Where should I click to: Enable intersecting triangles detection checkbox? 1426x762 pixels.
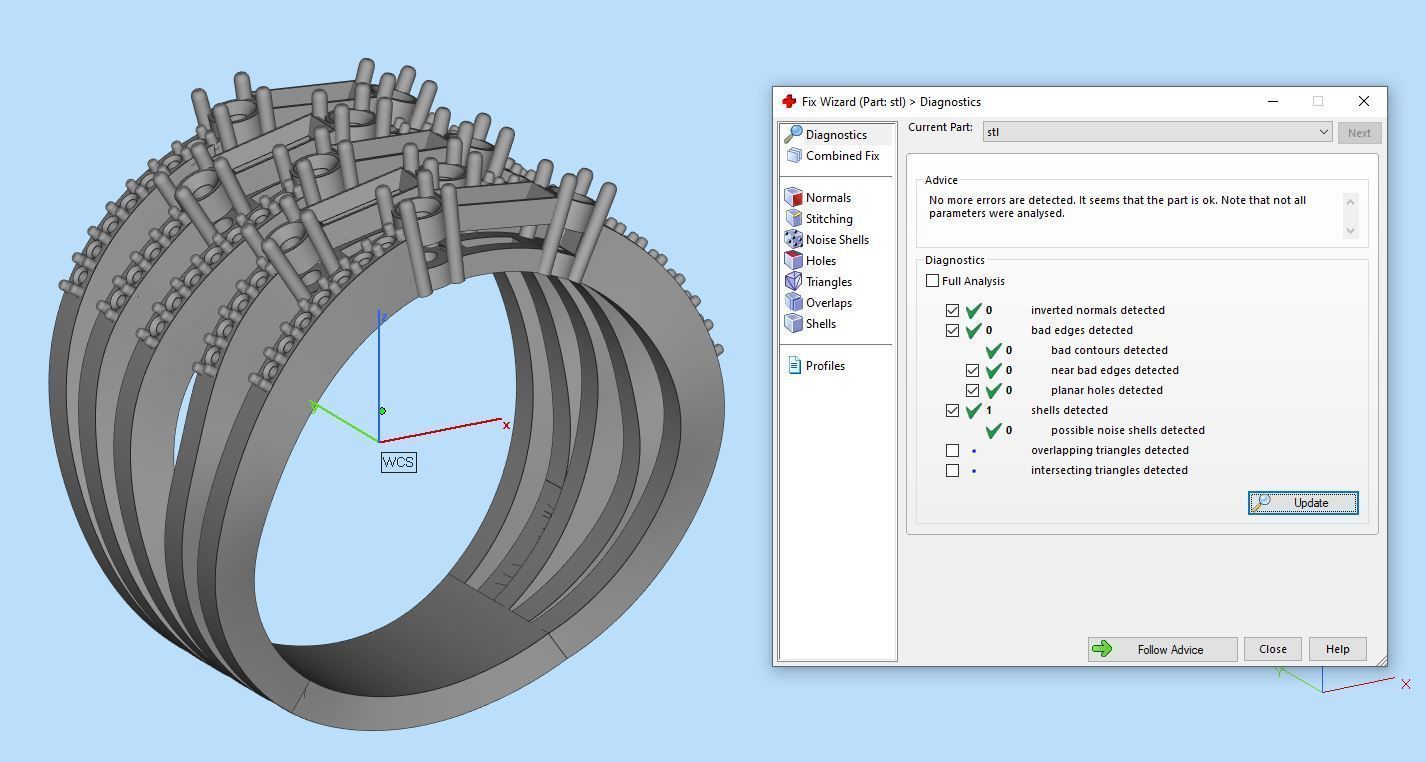(953, 471)
